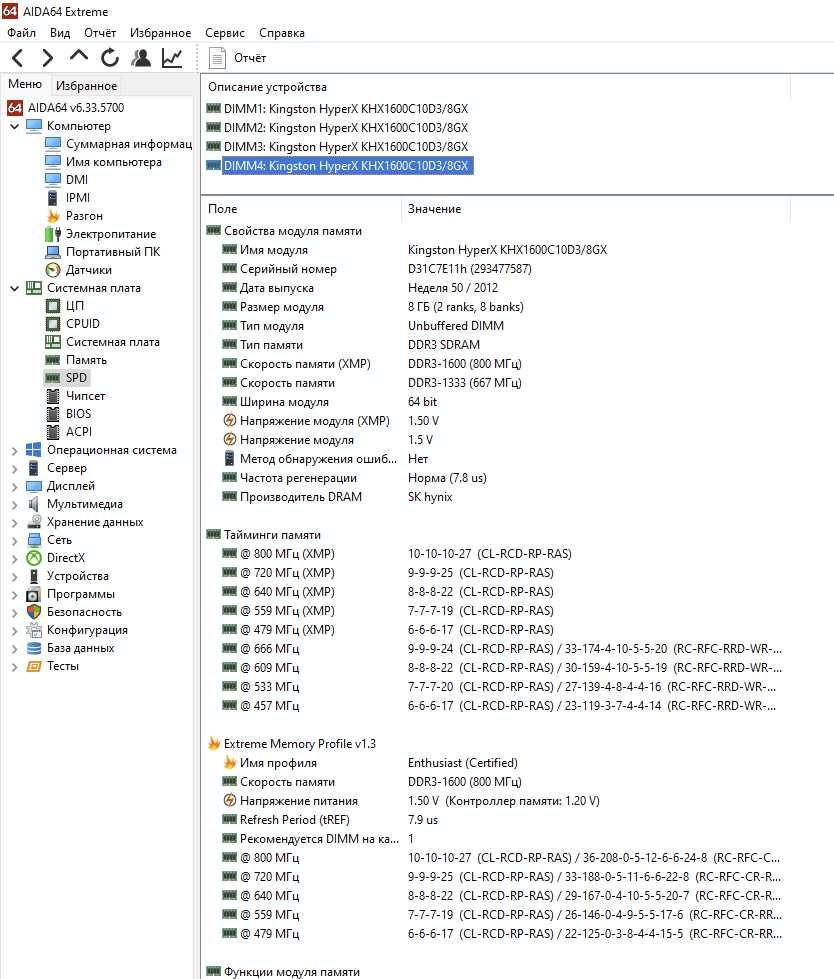Expand the Безопасность node

[14, 613]
